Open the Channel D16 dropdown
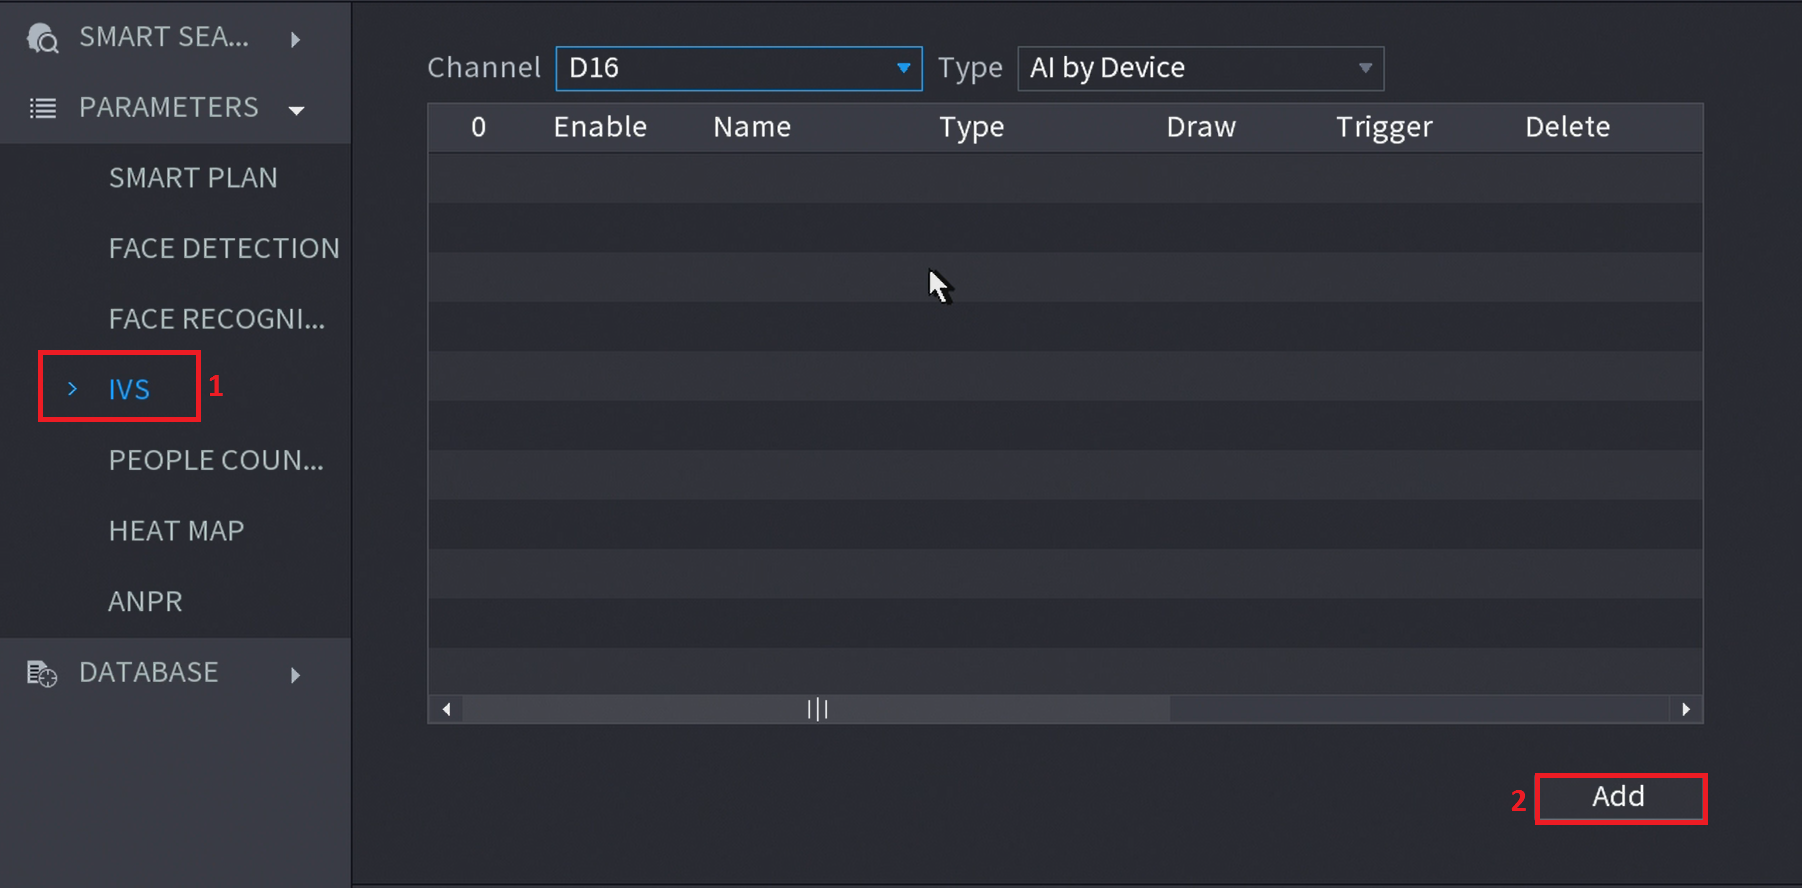 pyautogui.click(x=738, y=68)
